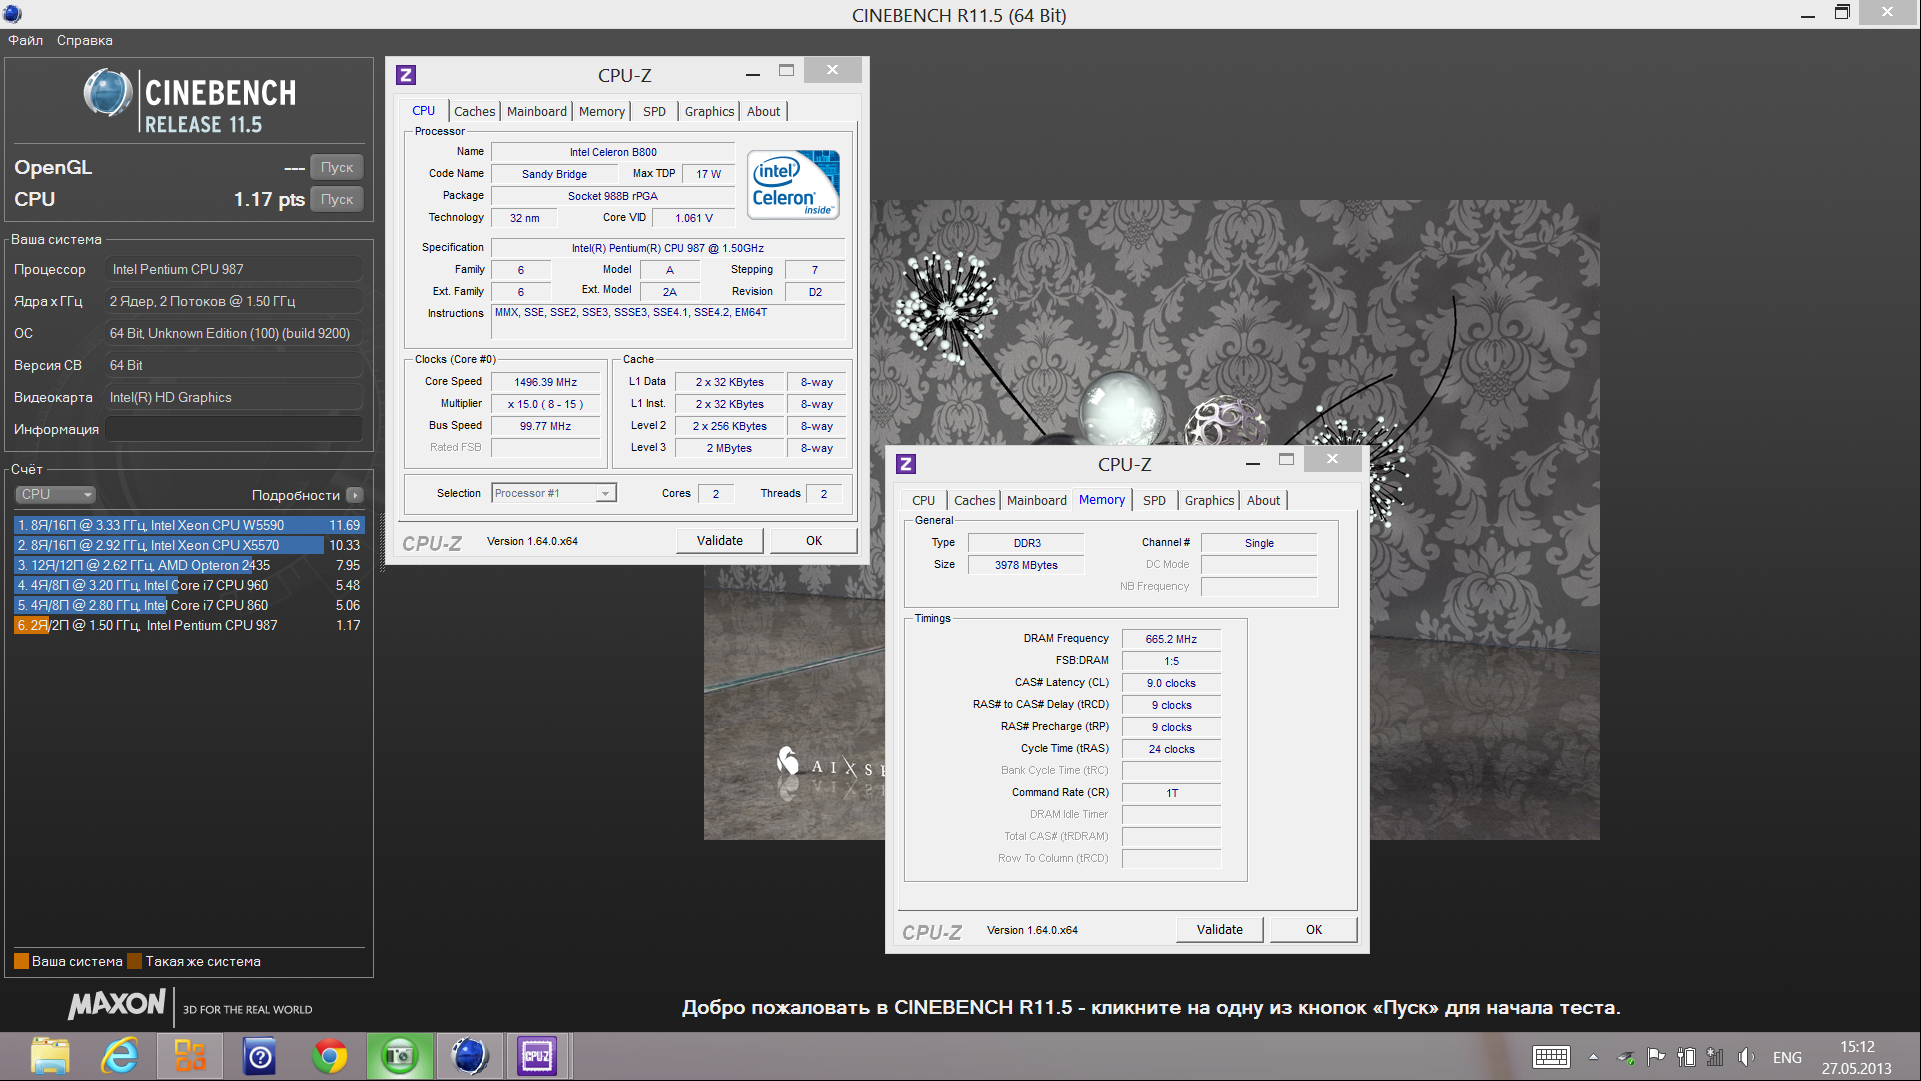
Task: Switch to CPU tab in CPU-Z Memory window
Action: (924, 500)
